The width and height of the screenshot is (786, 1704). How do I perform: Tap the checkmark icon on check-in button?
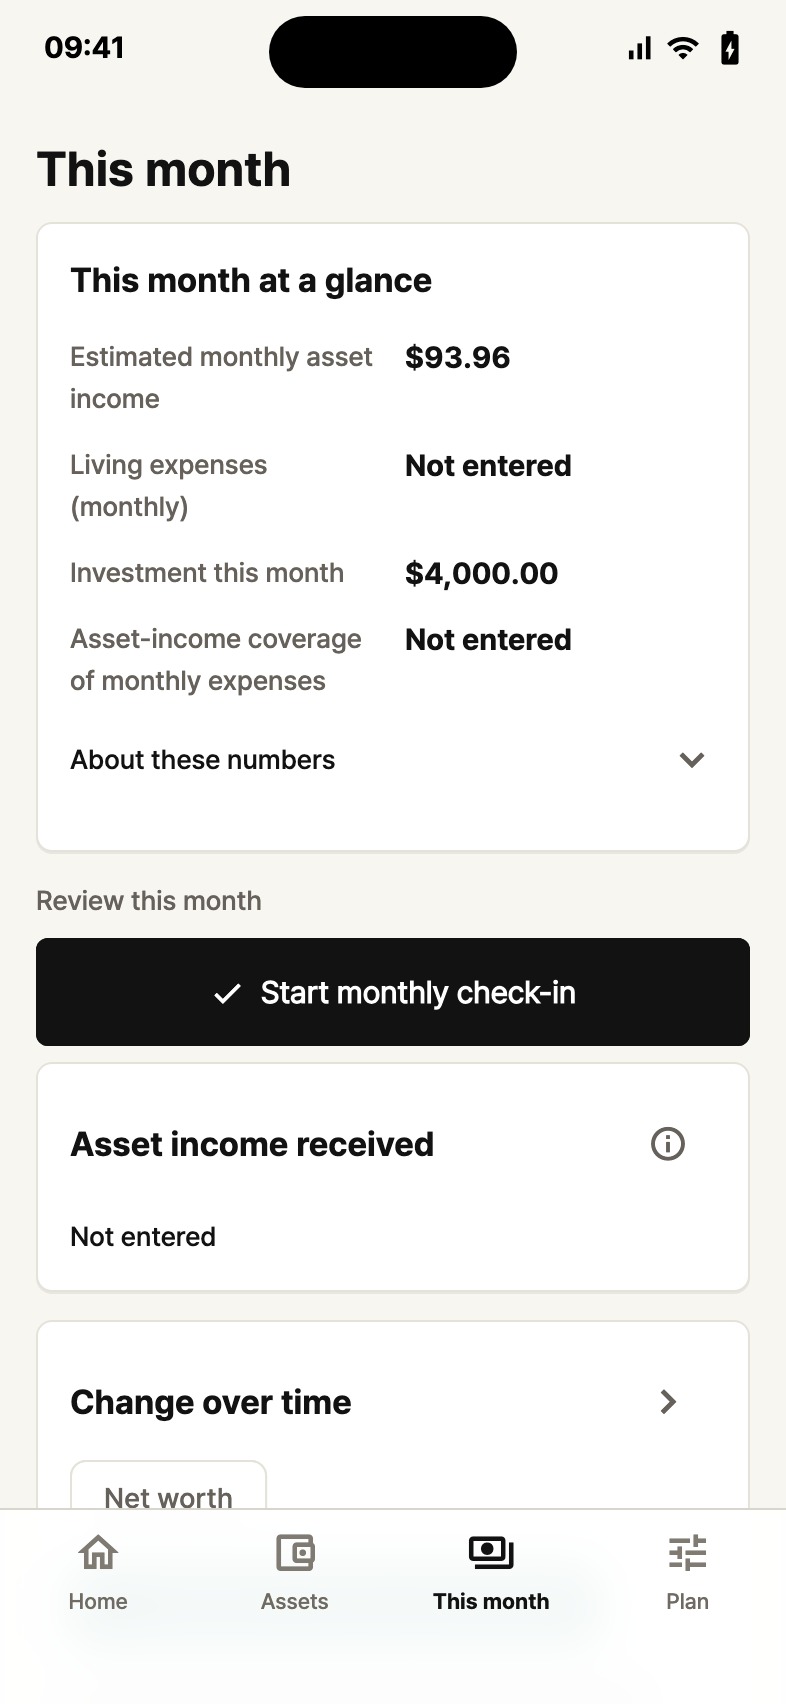[228, 993]
